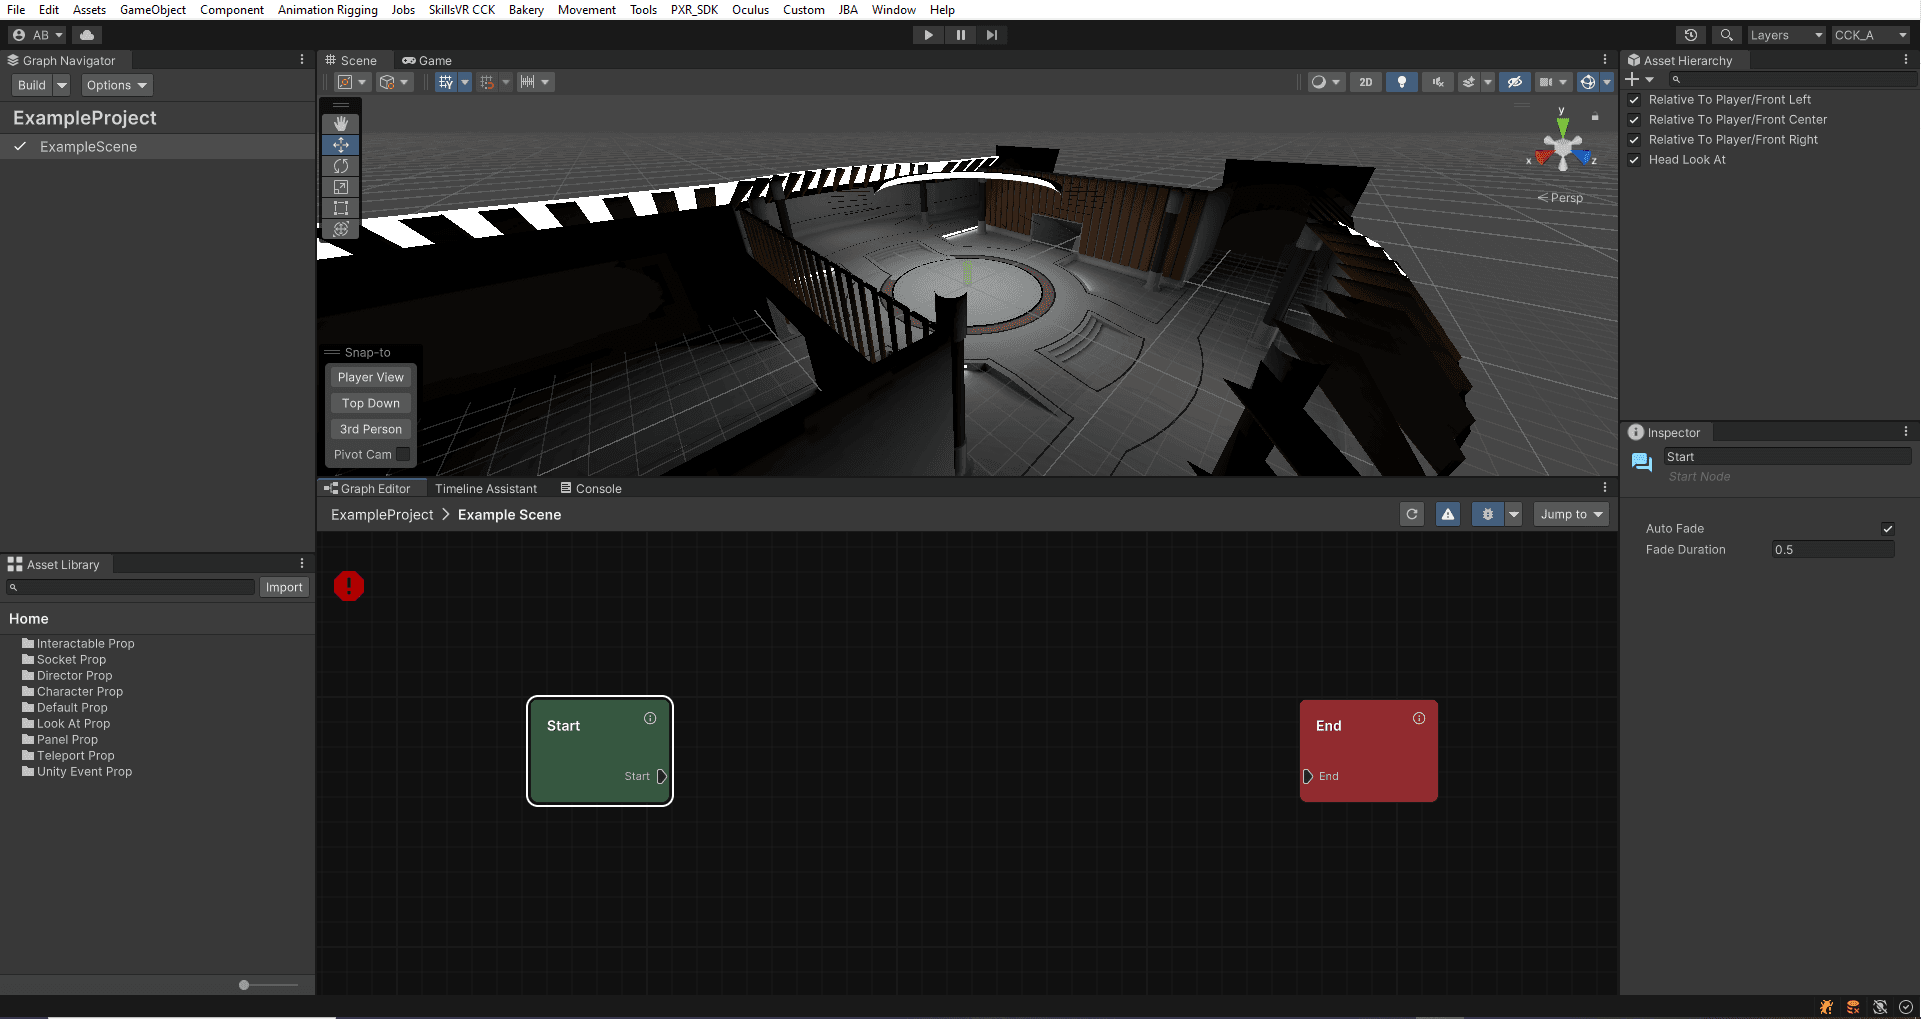Viewport: 1921px width, 1019px height.
Task: Open scene camera settings dropdown
Action: pos(1553,82)
